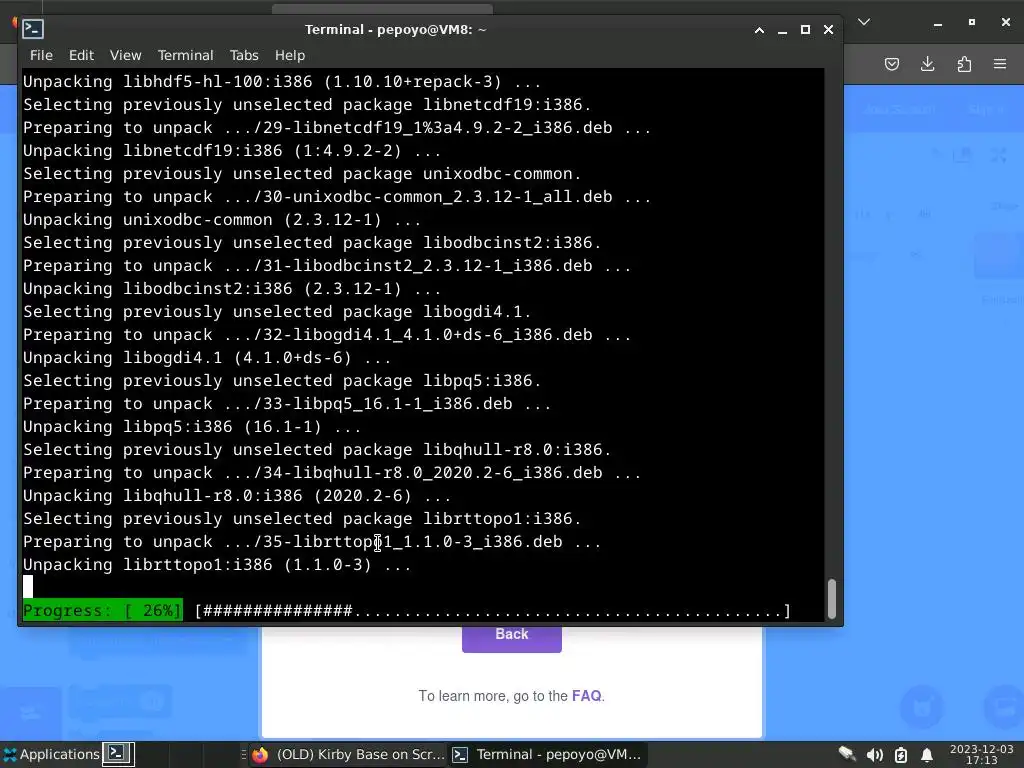The image size is (1024, 768).
Task: Minimize the Terminal window
Action: [782, 30]
